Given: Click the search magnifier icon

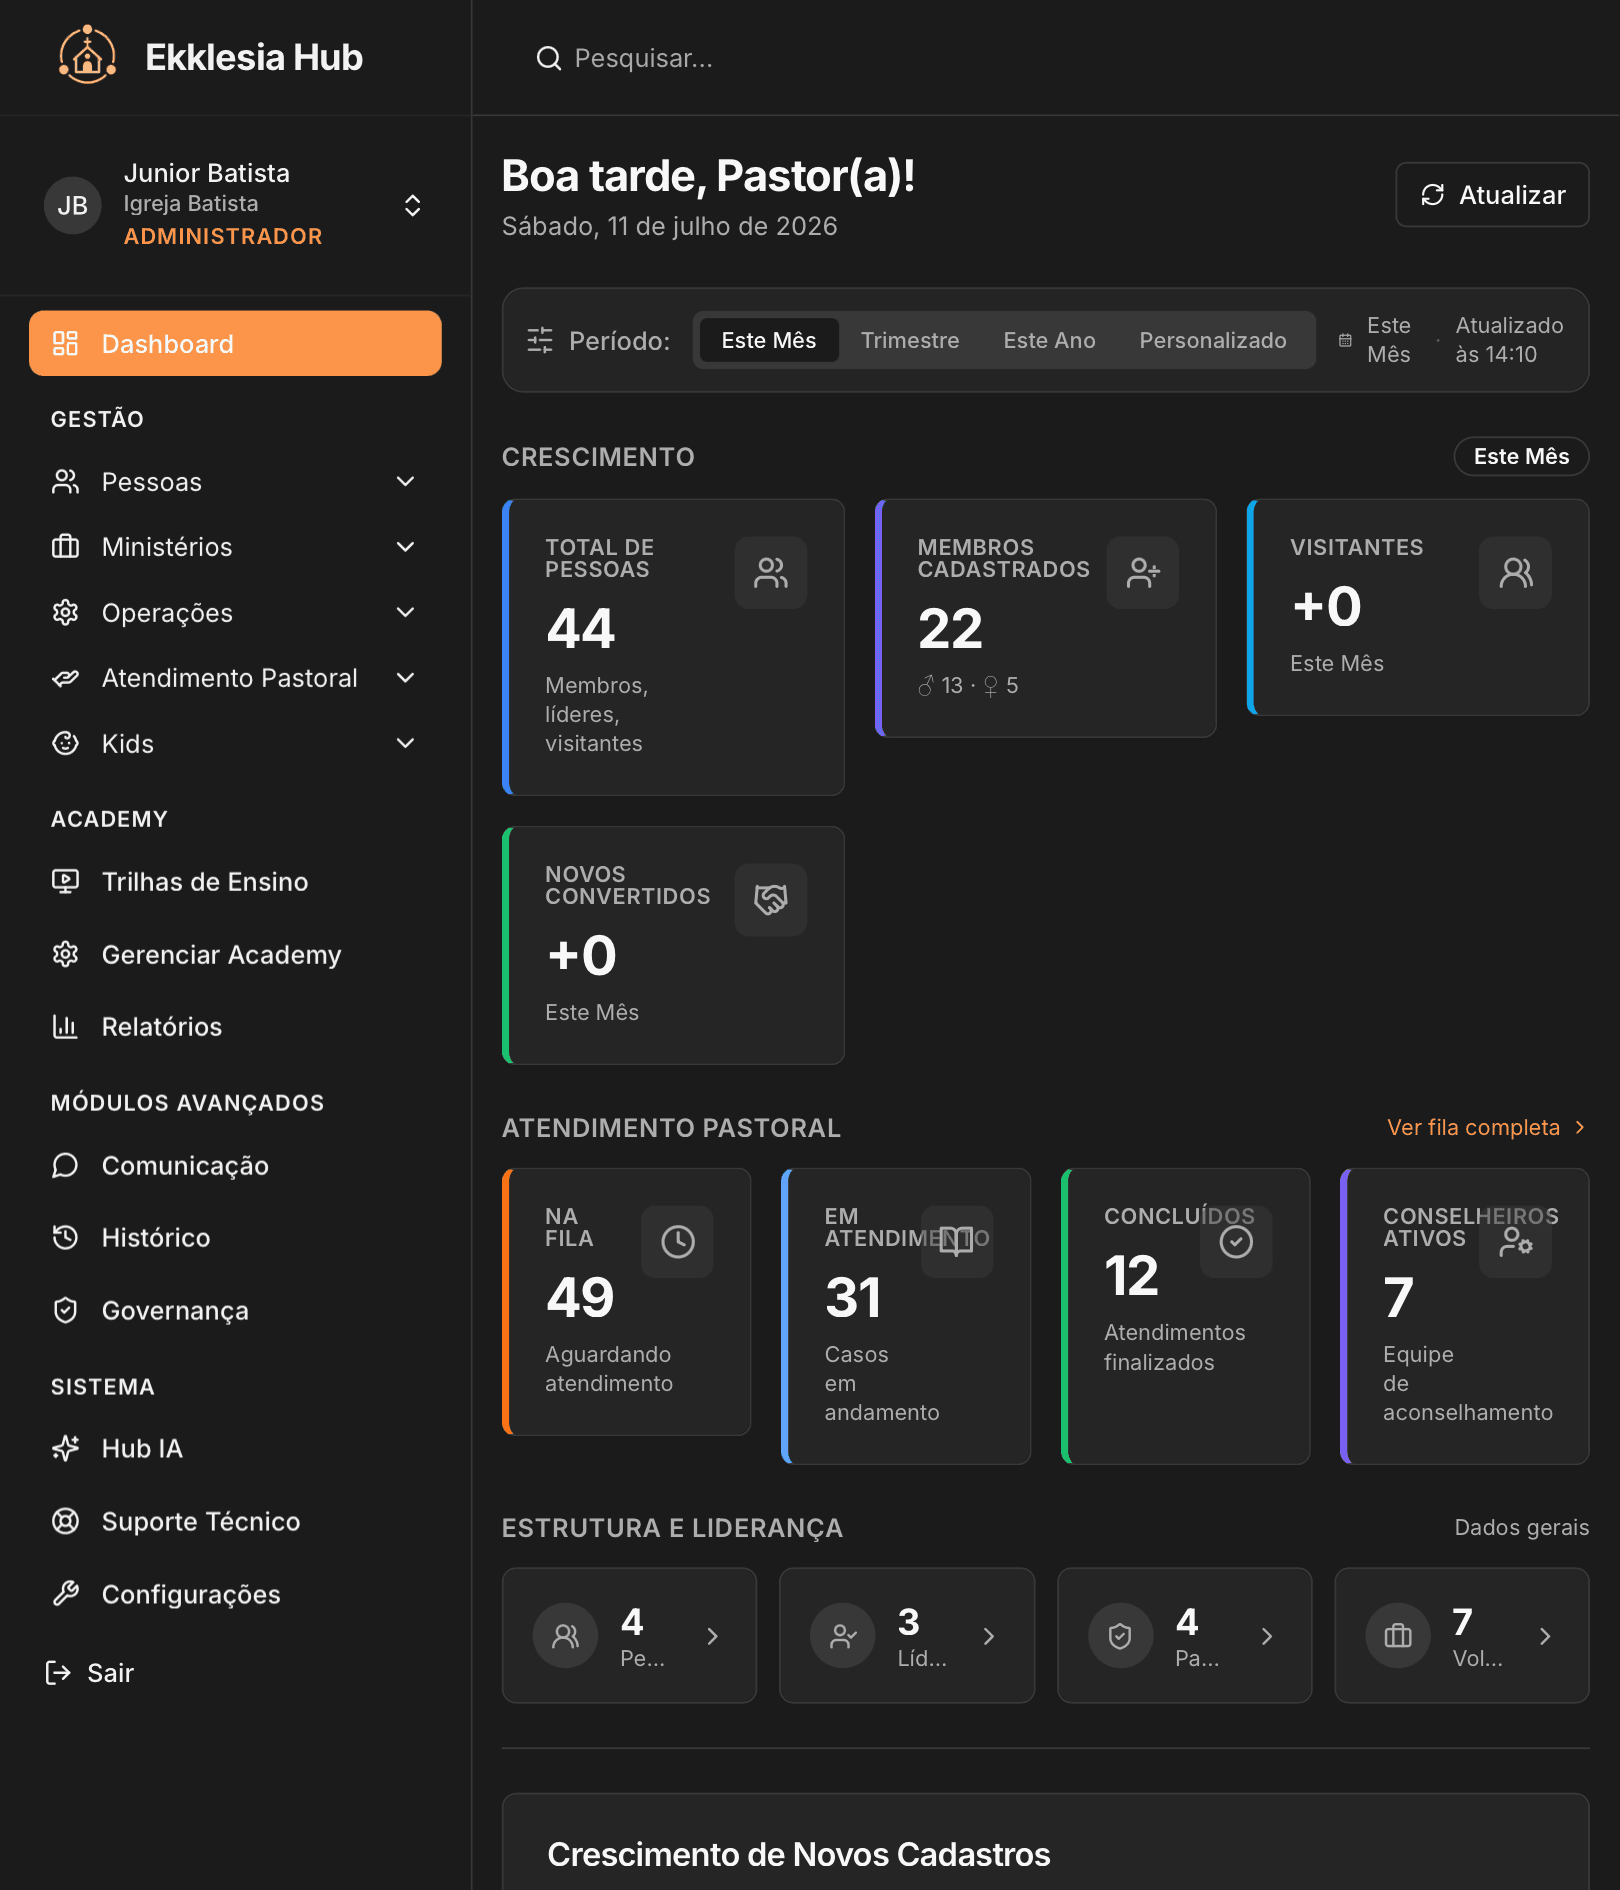Looking at the screenshot, I should [x=548, y=58].
